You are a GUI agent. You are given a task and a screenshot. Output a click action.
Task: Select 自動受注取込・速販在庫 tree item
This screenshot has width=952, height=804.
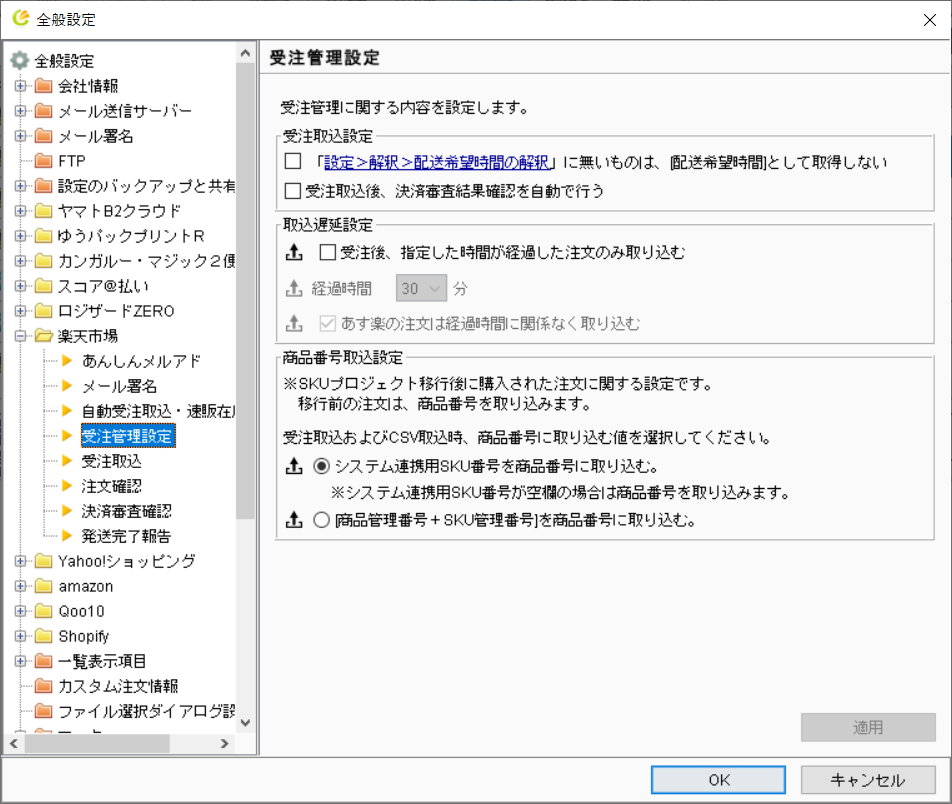coord(158,411)
